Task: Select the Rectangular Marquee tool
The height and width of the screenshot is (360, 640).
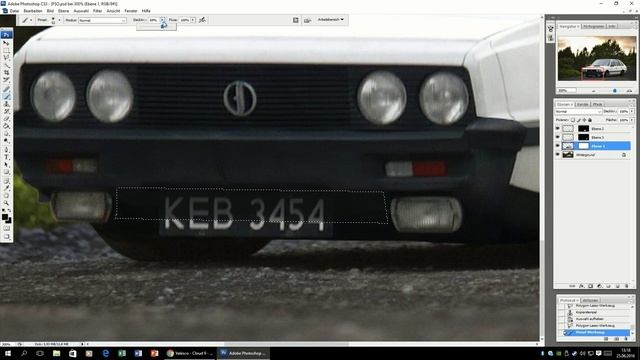Action: tap(6, 50)
